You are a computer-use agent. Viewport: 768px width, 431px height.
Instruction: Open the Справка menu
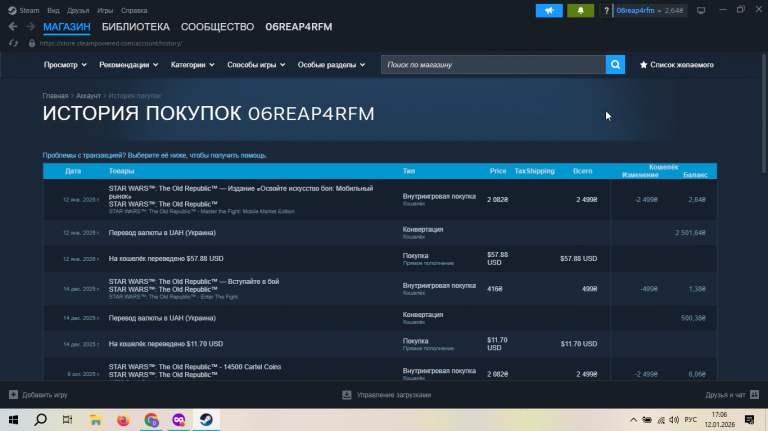pyautogui.click(x=134, y=10)
